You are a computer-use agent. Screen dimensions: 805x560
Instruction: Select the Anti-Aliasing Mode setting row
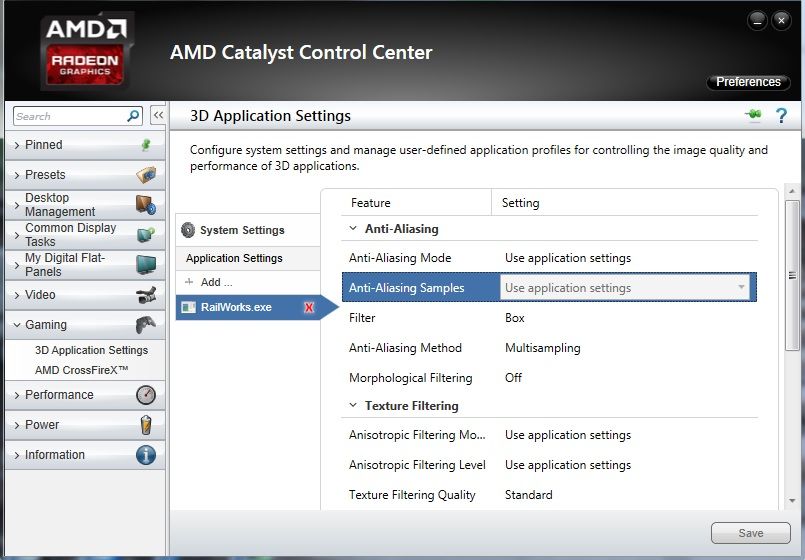[549, 258]
